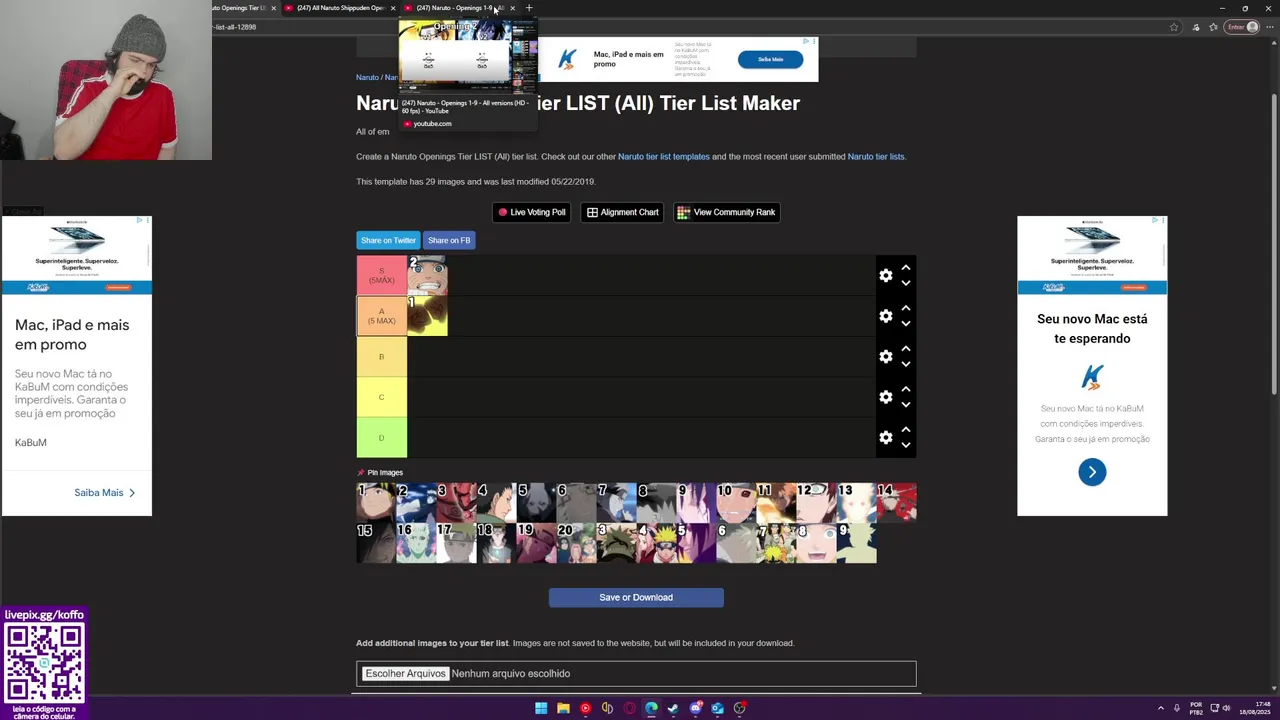Screen dimensions: 1280x720
Task: Open the Naruto tier lists link
Action: 876,156
